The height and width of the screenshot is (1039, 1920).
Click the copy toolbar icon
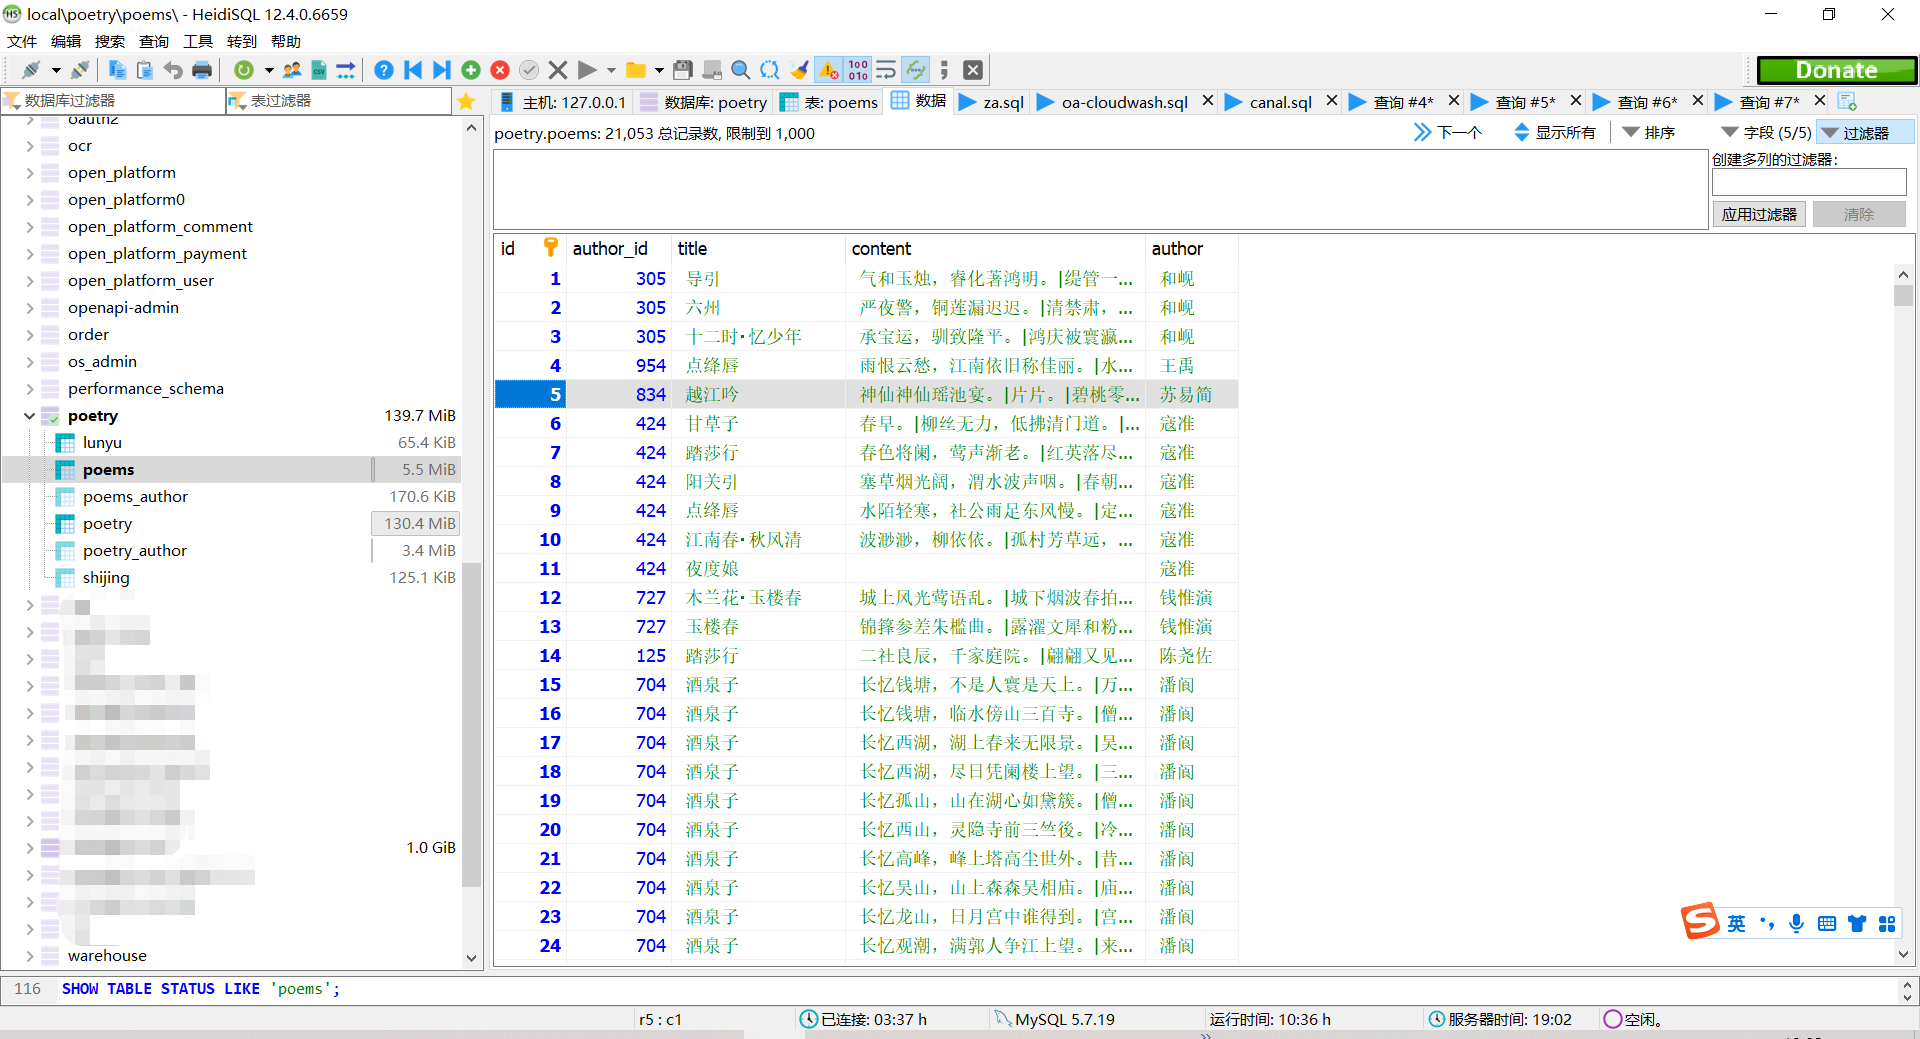click(x=117, y=70)
